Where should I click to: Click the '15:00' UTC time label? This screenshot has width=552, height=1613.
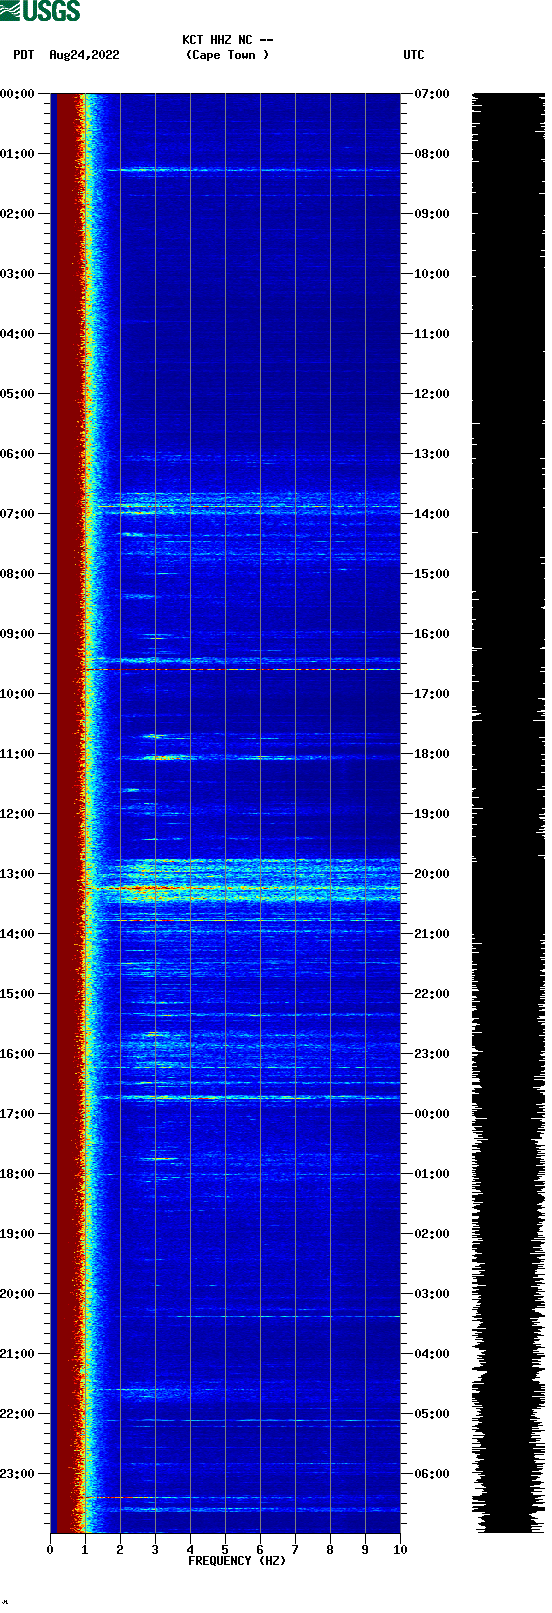tap(432, 574)
